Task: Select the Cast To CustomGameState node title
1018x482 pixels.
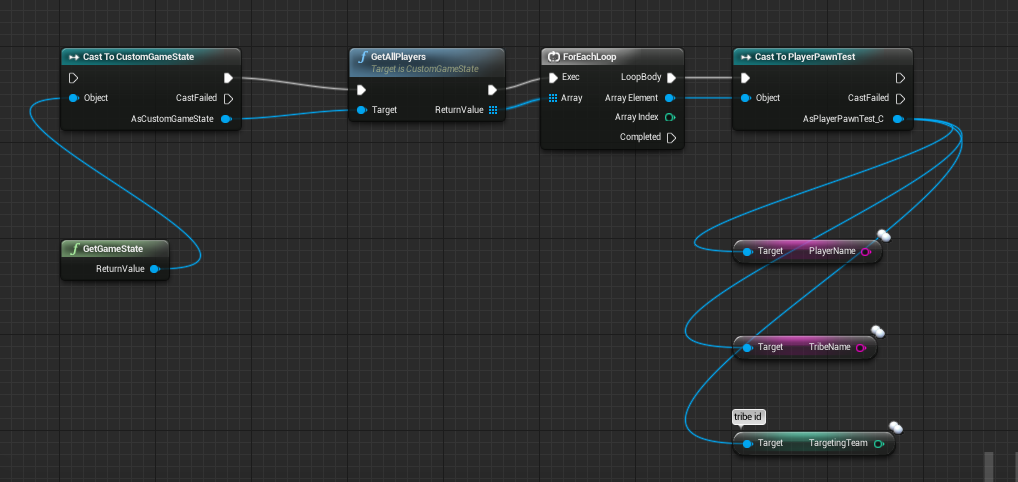Action: (138, 57)
